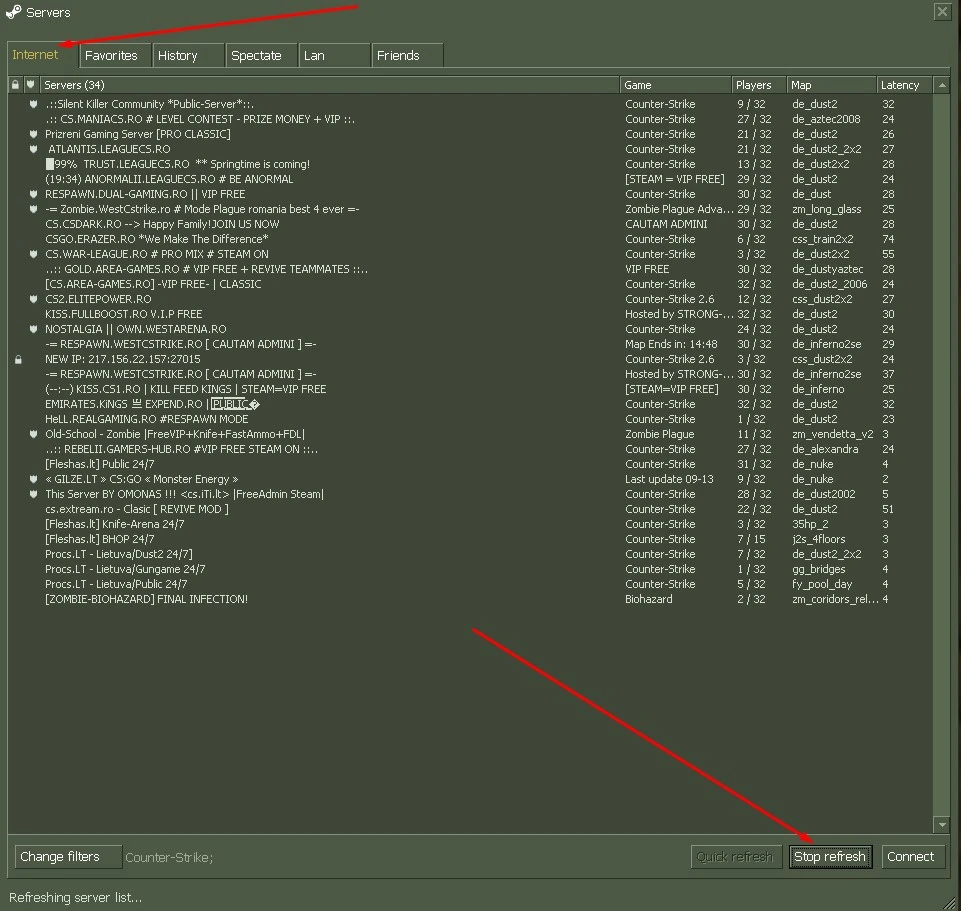Select the KISS.CS1.RO KILL FEED KINGS server

470,389
